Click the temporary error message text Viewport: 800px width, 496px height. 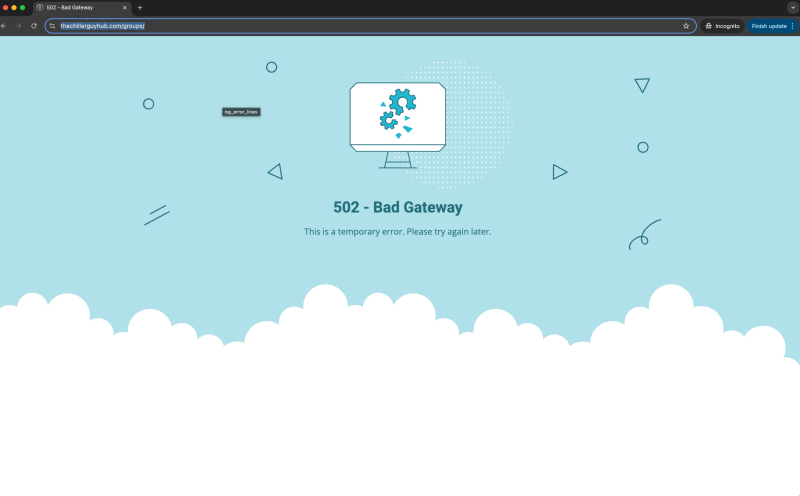tap(397, 232)
